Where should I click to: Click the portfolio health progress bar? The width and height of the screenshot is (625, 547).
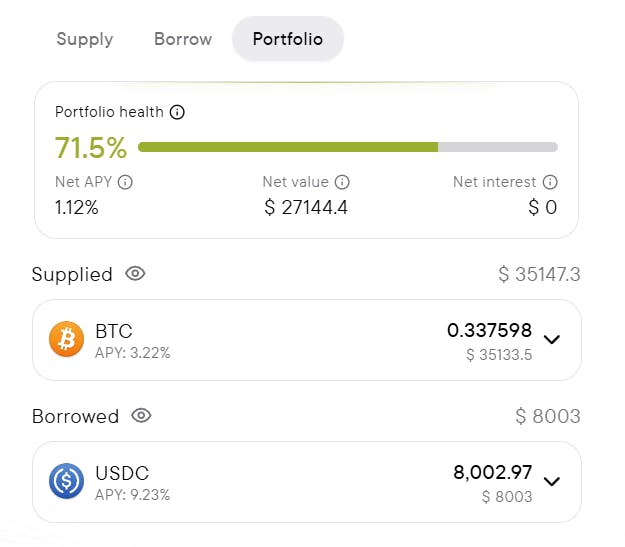(347, 147)
